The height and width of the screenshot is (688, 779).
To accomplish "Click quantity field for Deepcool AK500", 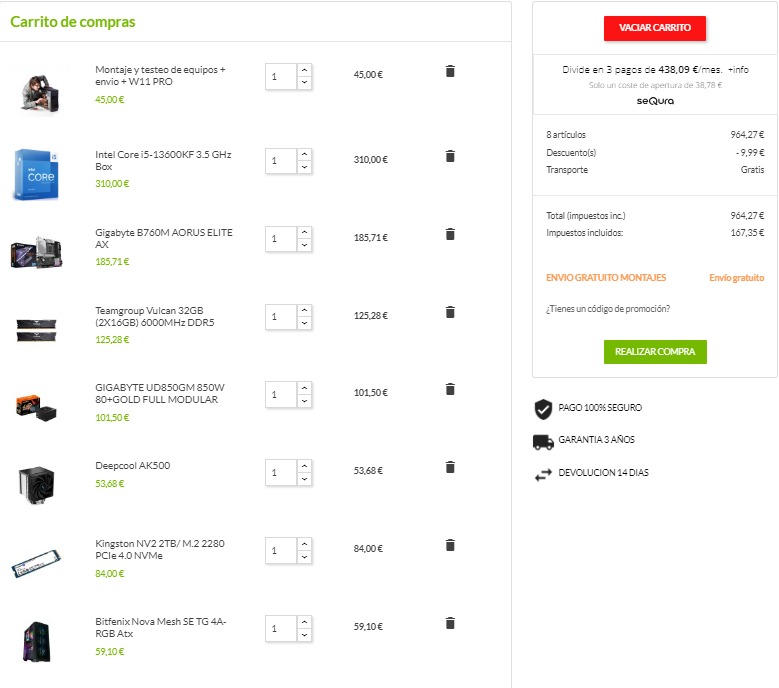I will (281, 472).
